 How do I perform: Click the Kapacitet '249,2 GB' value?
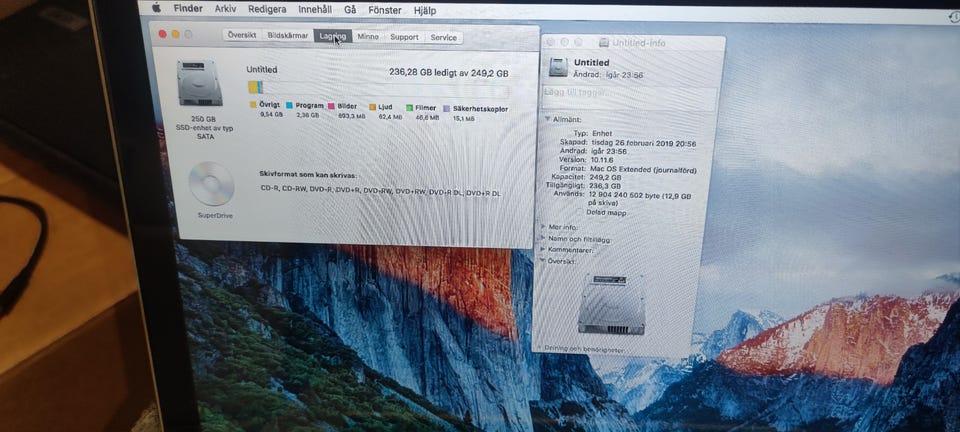click(x=606, y=177)
